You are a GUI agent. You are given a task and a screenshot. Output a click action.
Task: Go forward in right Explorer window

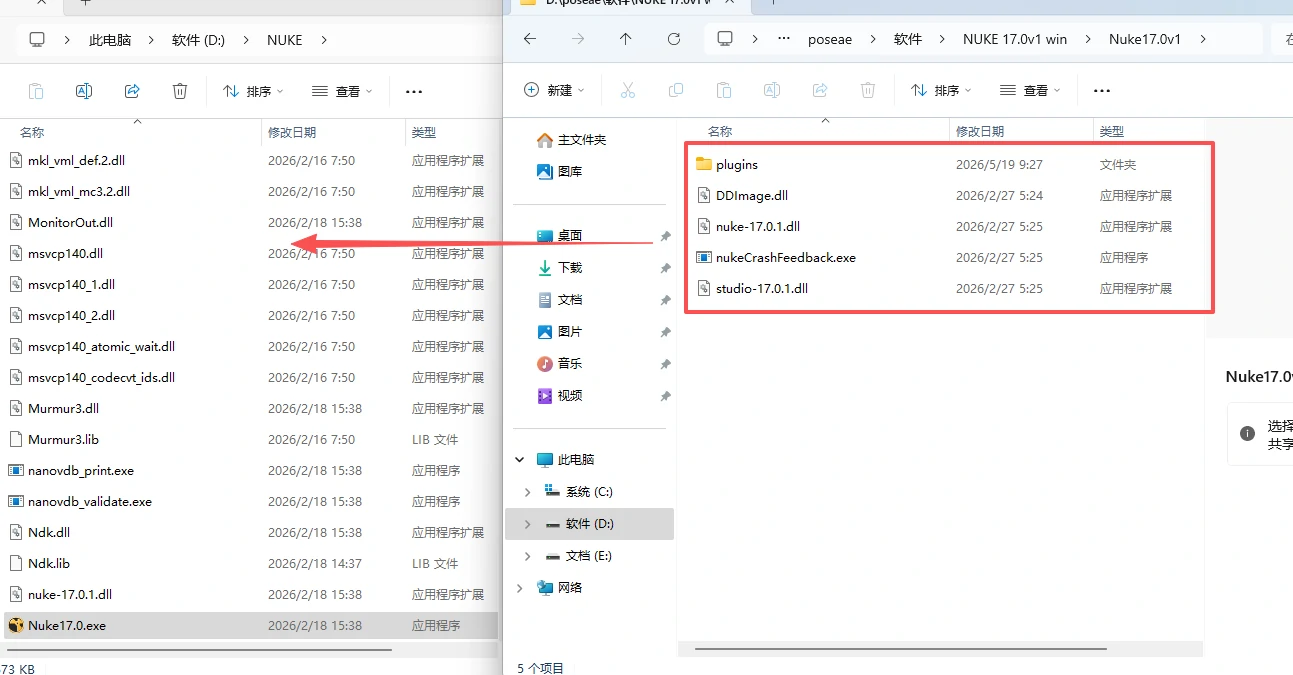578,39
